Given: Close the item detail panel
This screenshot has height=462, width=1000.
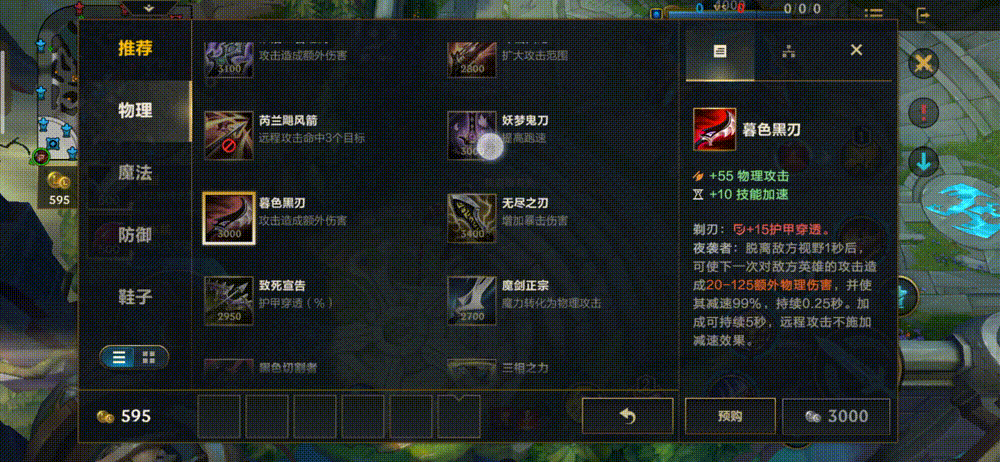Looking at the screenshot, I should pos(857,50).
